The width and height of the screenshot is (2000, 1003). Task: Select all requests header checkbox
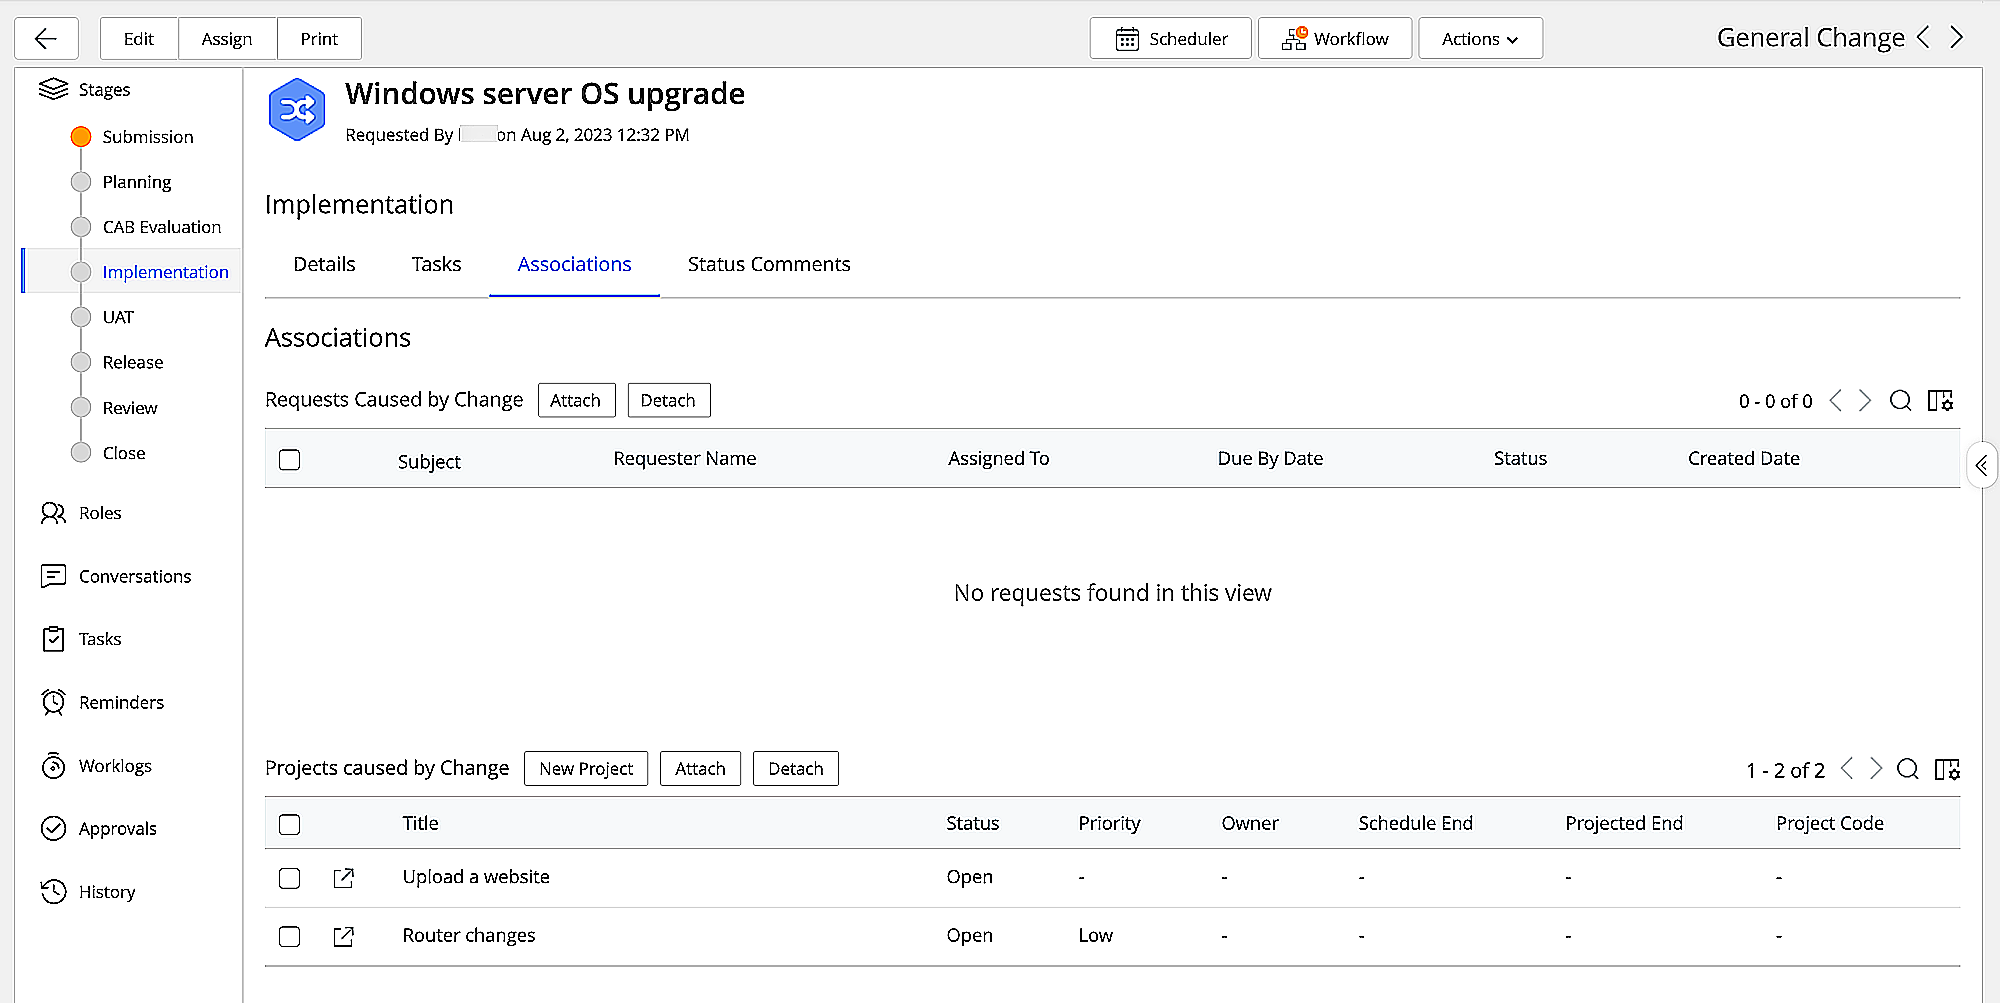point(290,460)
